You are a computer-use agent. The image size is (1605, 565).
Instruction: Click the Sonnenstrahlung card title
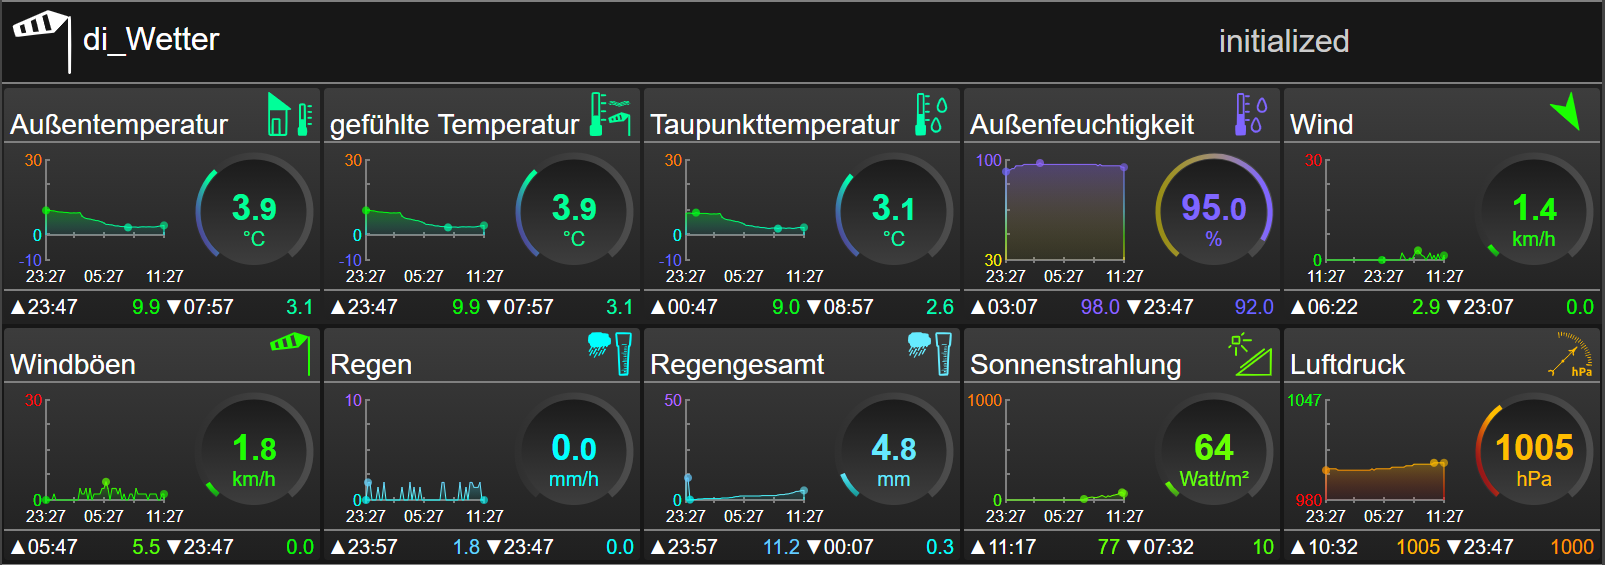click(1076, 364)
